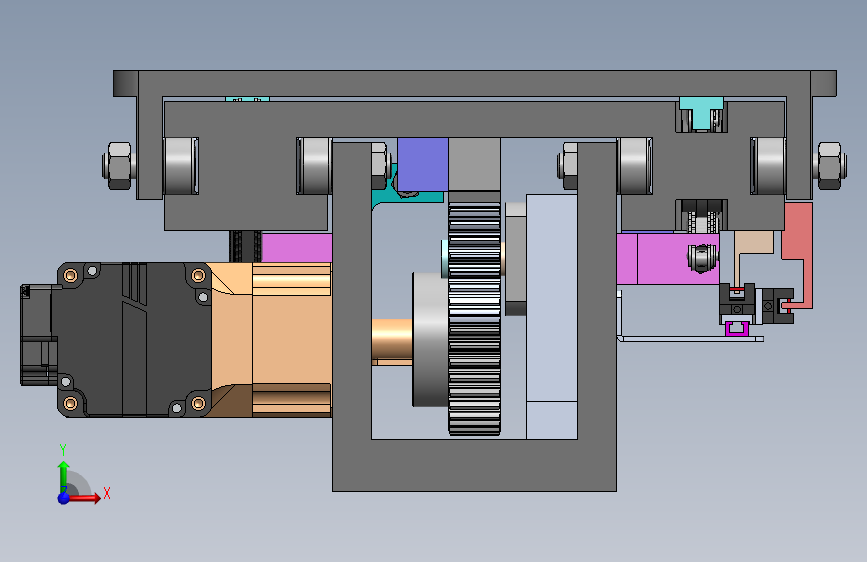Screen dimensions: 867x562
Task: Click the blue Z axis ball of the triad
Action: tap(64, 498)
